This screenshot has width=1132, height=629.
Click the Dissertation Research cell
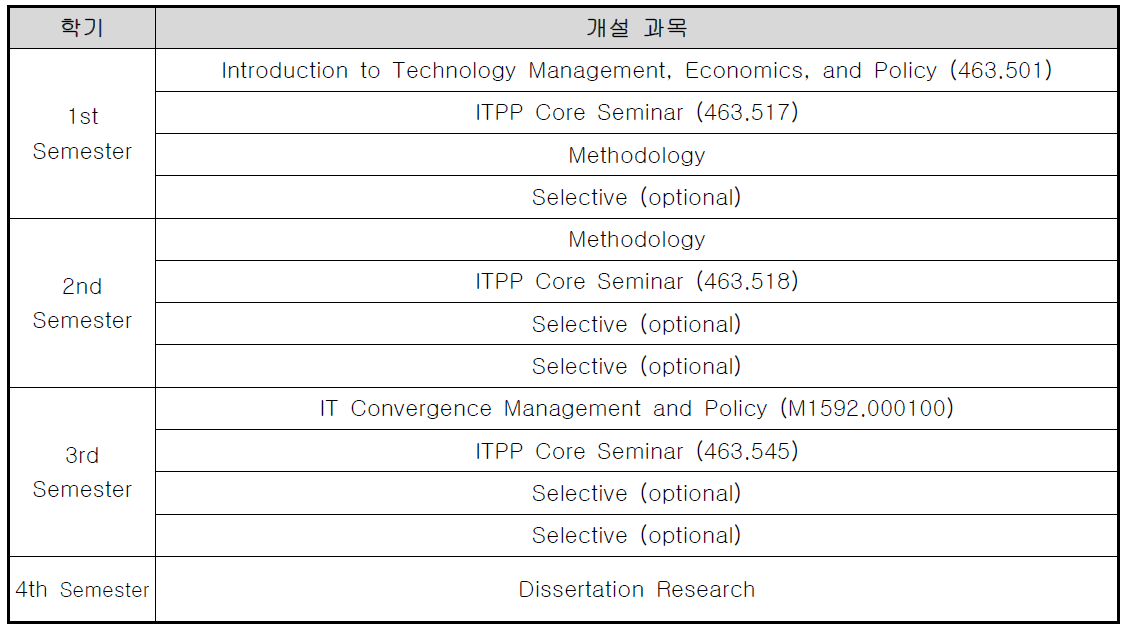tap(637, 589)
